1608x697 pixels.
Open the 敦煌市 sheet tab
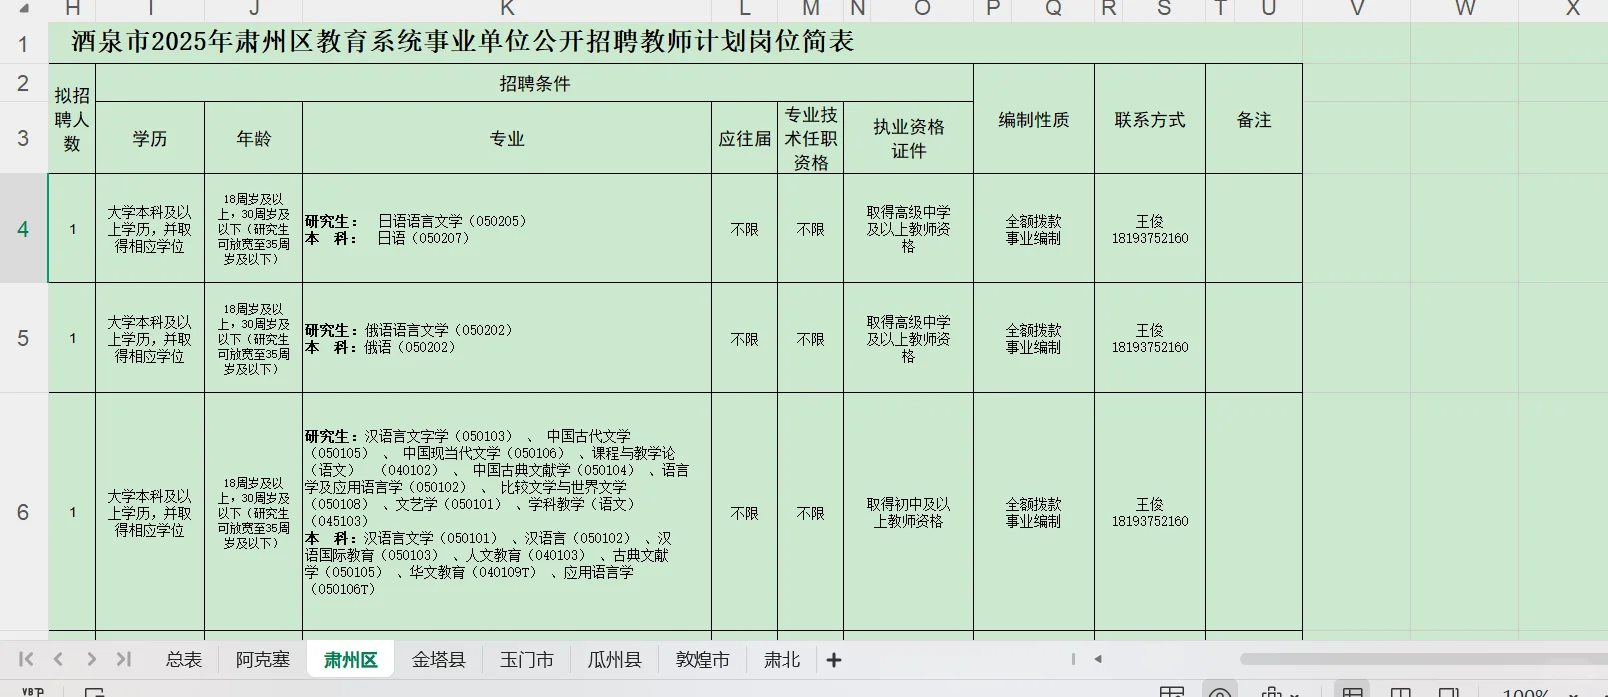click(x=703, y=660)
